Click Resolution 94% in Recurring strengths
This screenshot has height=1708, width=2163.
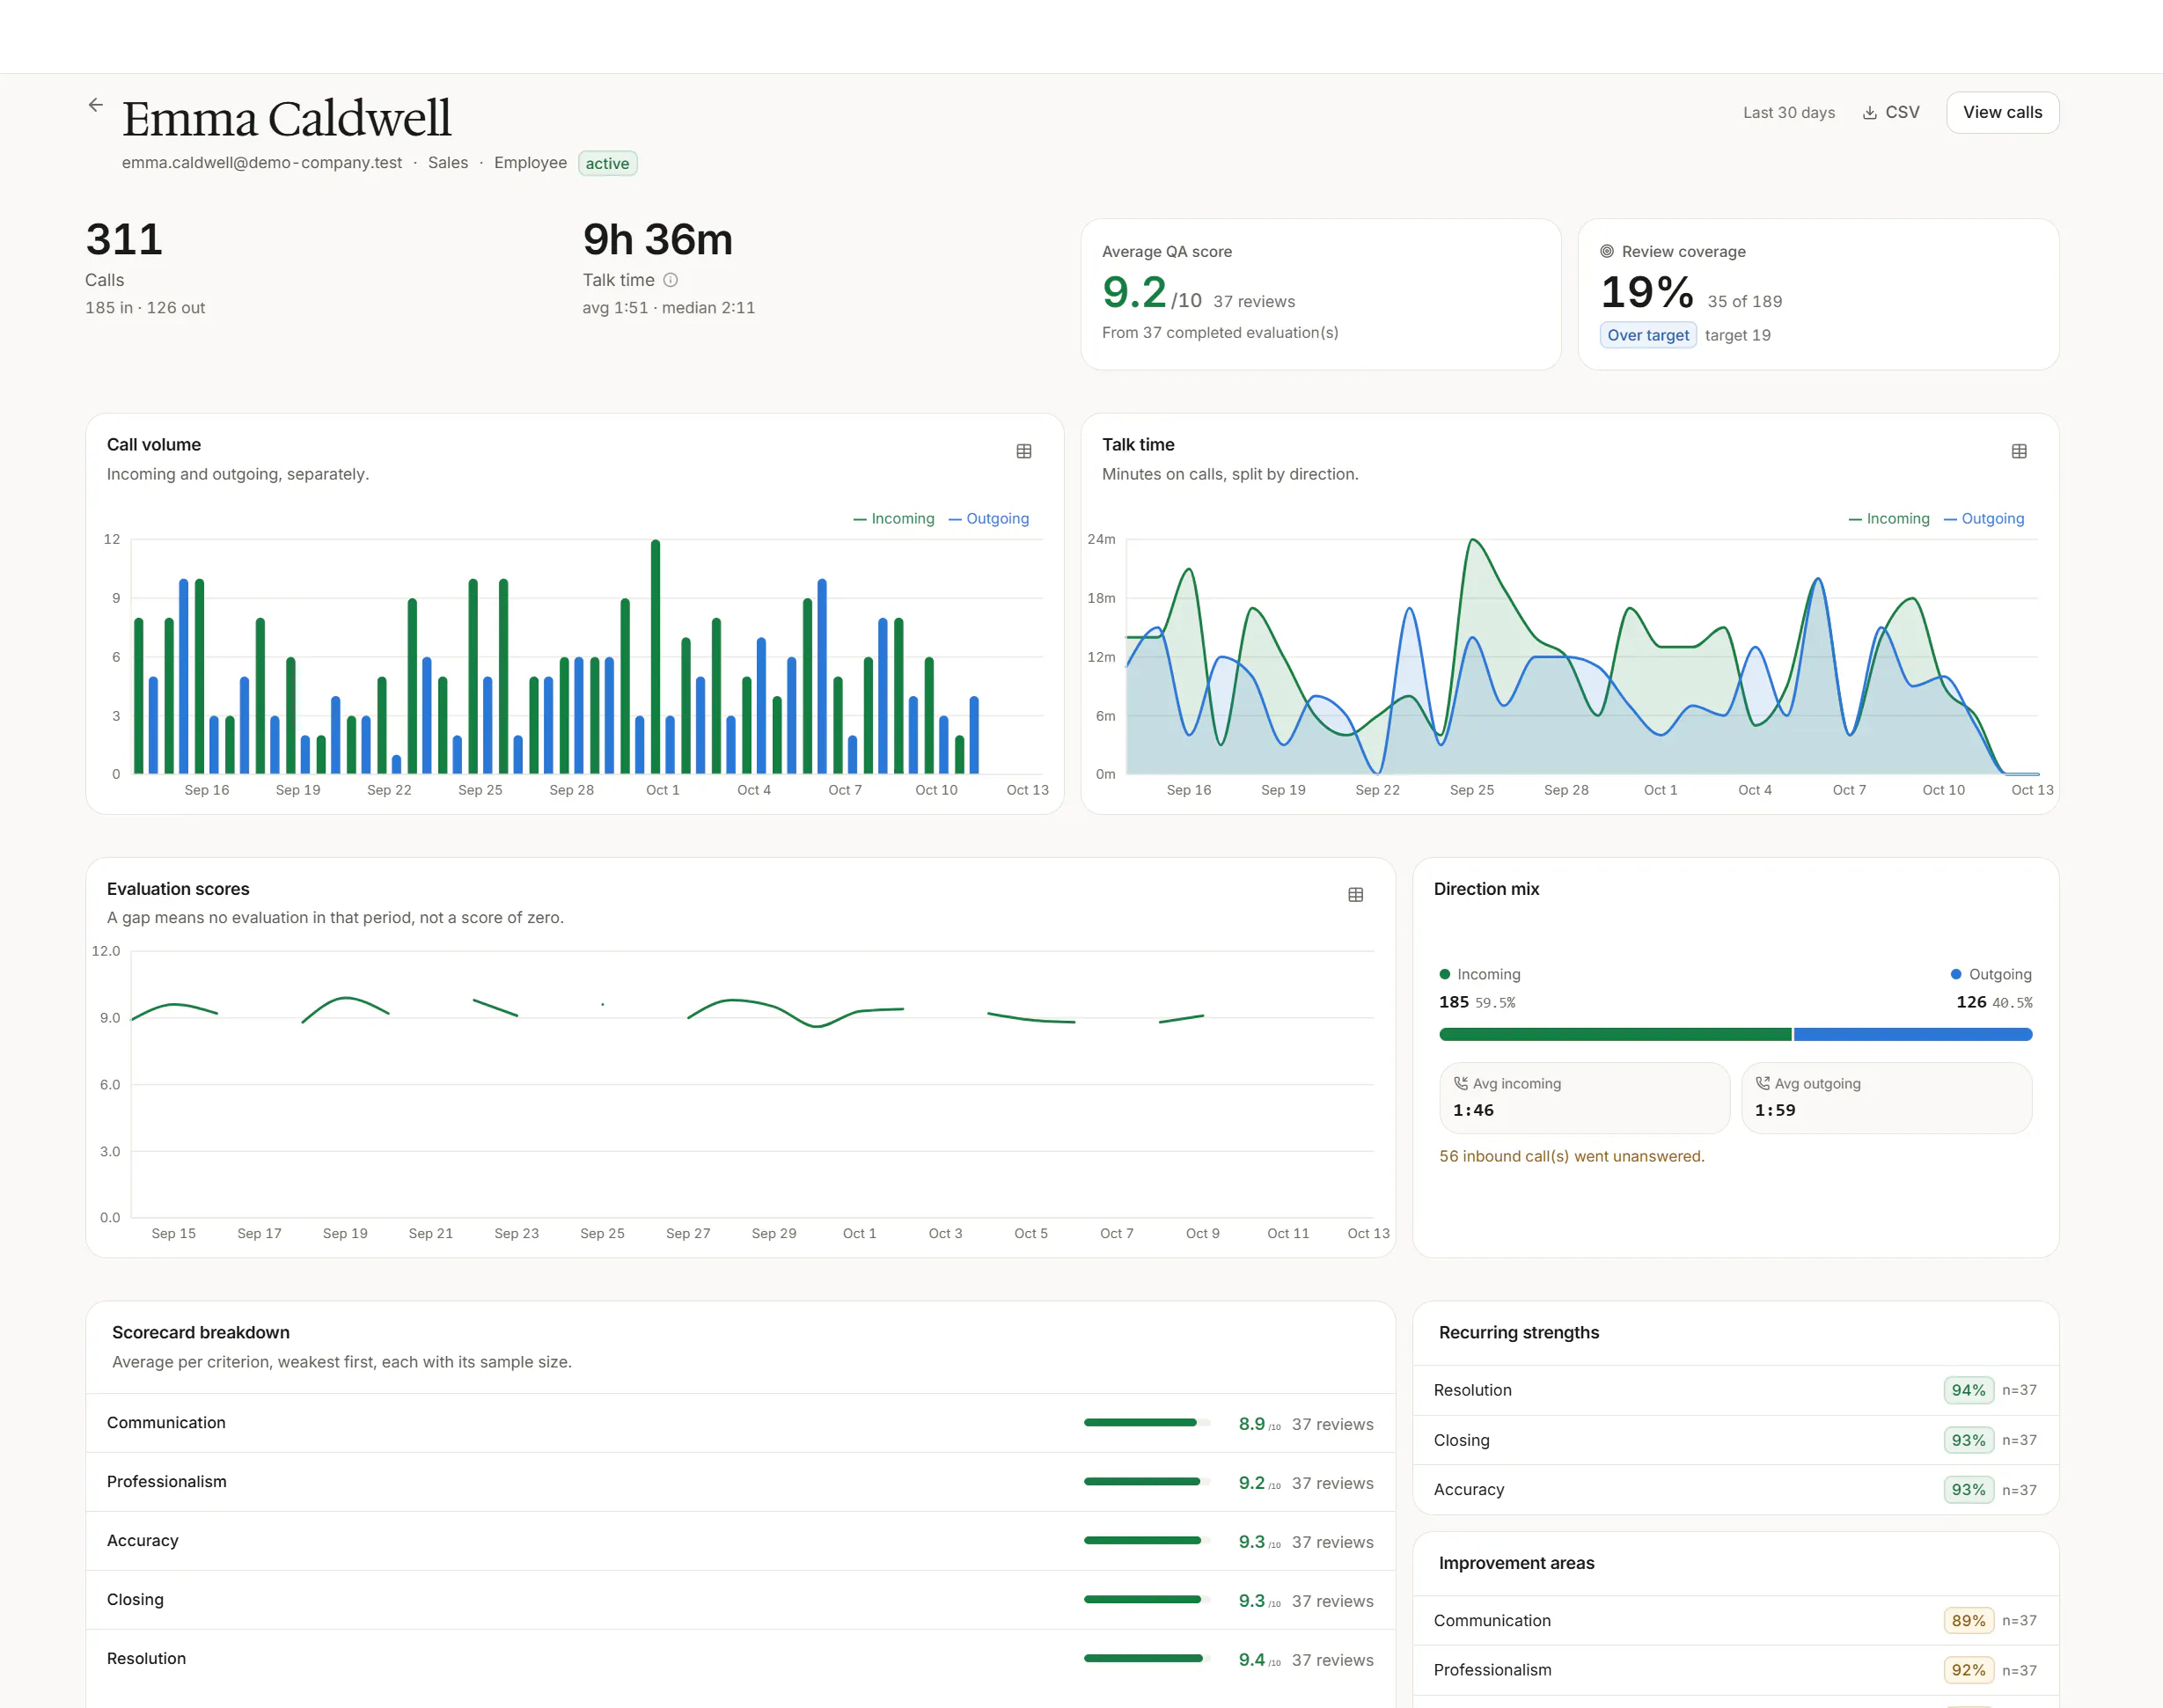point(1735,1390)
